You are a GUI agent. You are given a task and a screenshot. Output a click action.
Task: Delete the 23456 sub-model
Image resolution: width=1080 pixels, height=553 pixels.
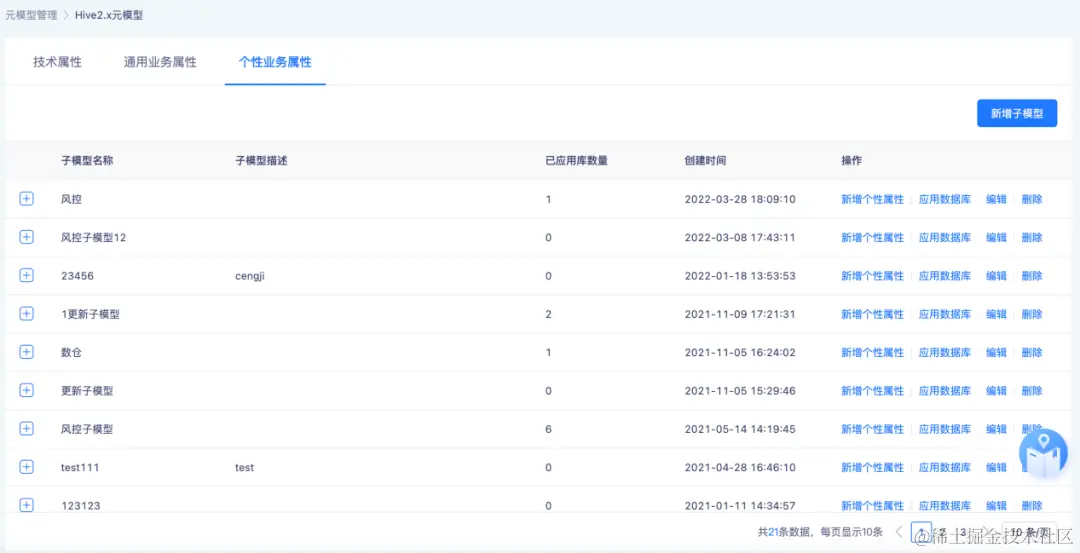[1032, 275]
